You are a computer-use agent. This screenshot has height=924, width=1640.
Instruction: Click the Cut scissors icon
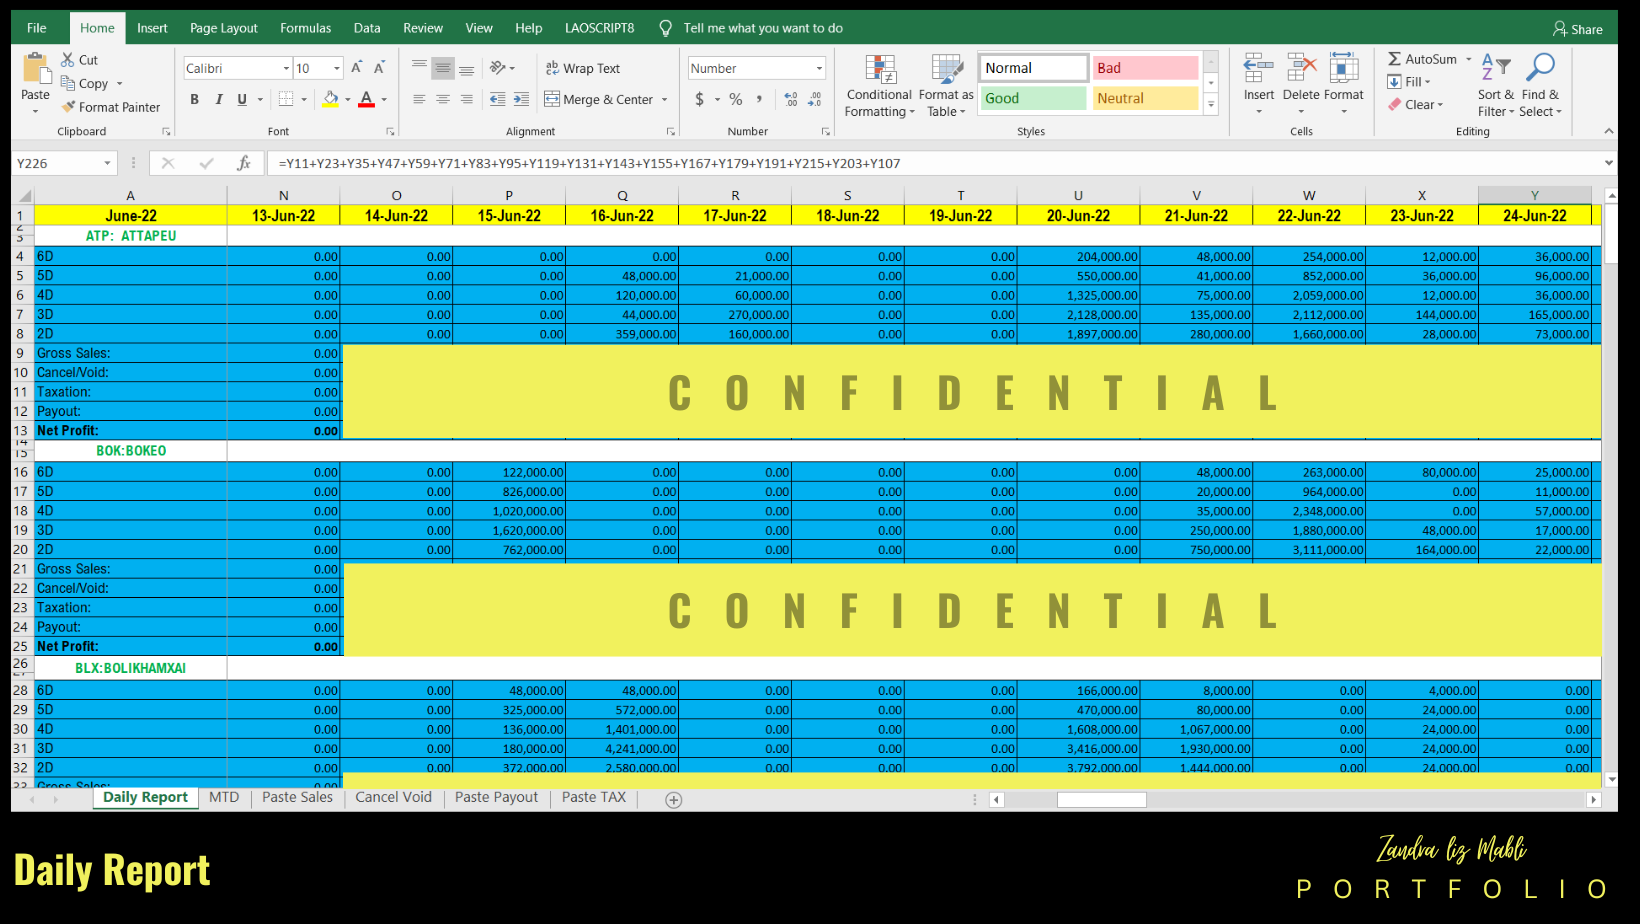coord(68,60)
